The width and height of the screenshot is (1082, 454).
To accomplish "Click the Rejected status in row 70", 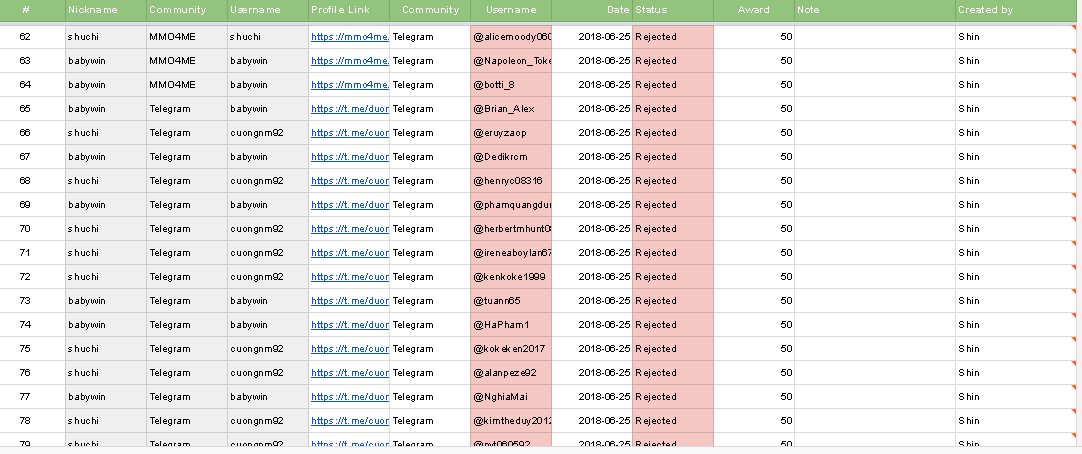I will click(672, 229).
